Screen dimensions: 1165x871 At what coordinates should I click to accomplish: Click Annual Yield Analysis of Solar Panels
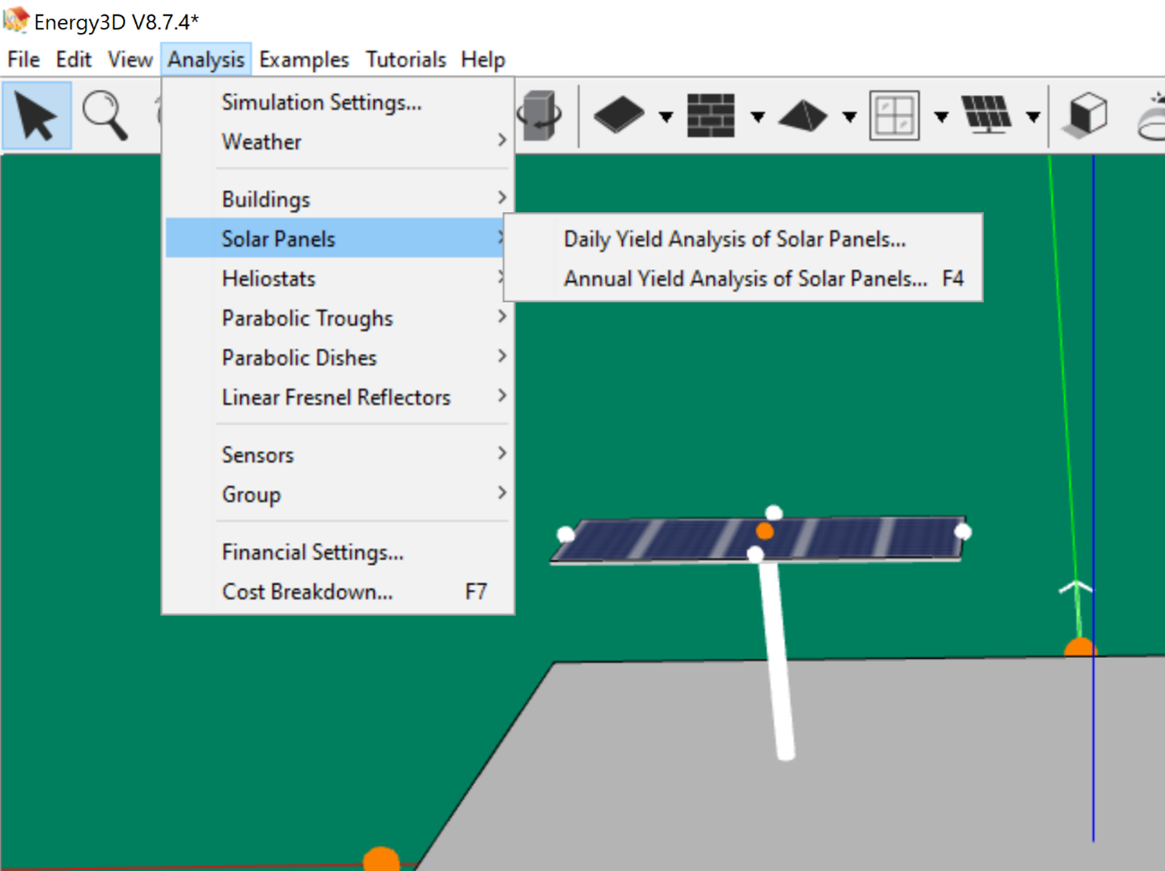click(748, 279)
